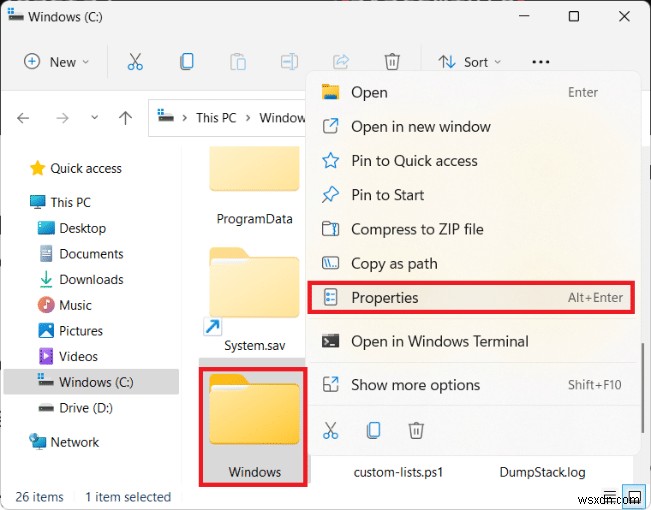Open Music in the sidebar
Image resolution: width=651 pixels, height=510 pixels.
[65, 305]
